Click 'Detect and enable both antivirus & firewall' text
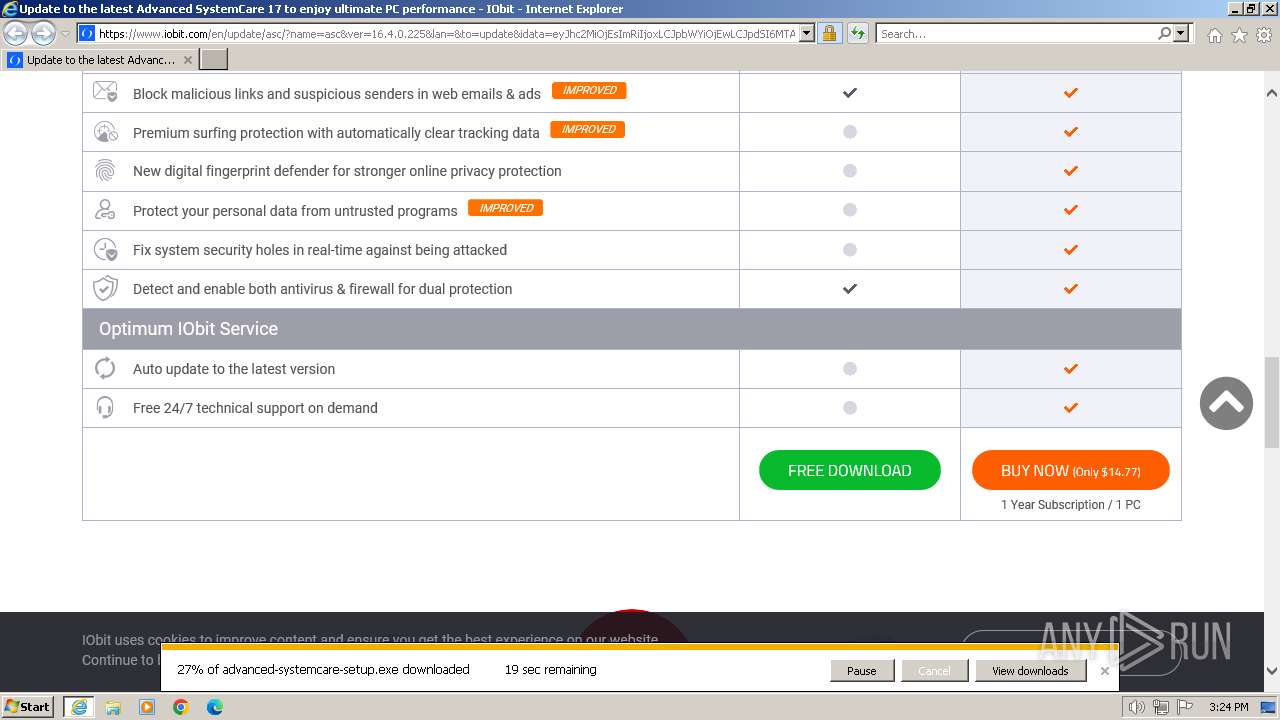This screenshot has width=1280, height=720. [322, 289]
